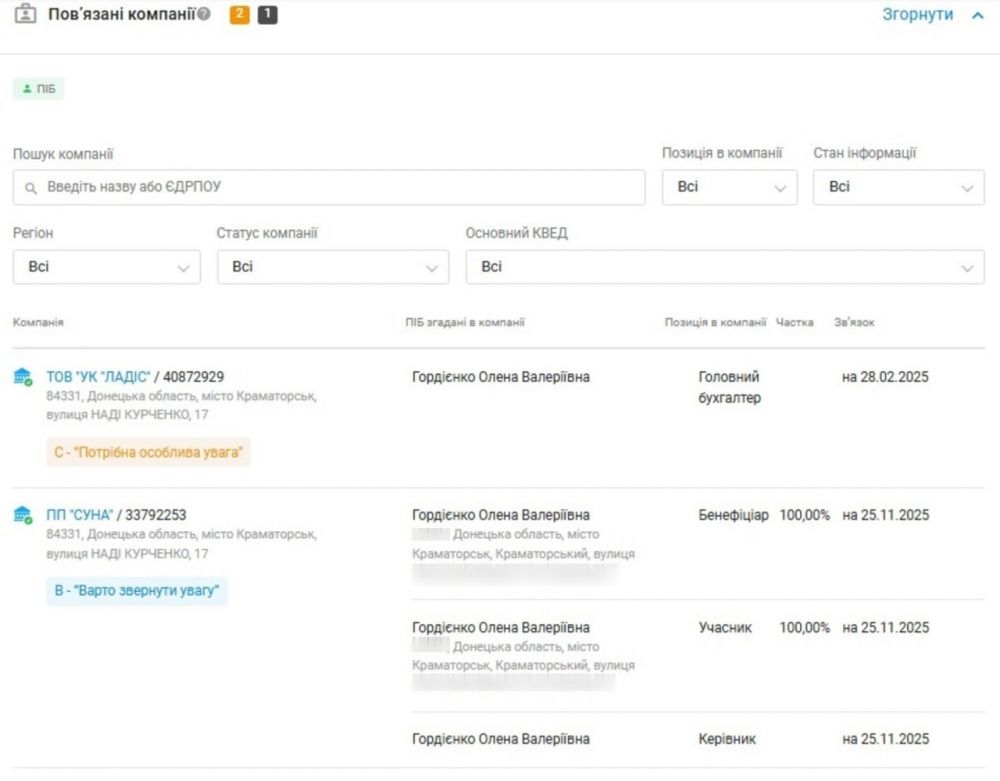Click the company icon next to ТОВ "УК "ЛАДІС"
Image resolution: width=1000 pixels, height=781 pixels.
click(22, 377)
